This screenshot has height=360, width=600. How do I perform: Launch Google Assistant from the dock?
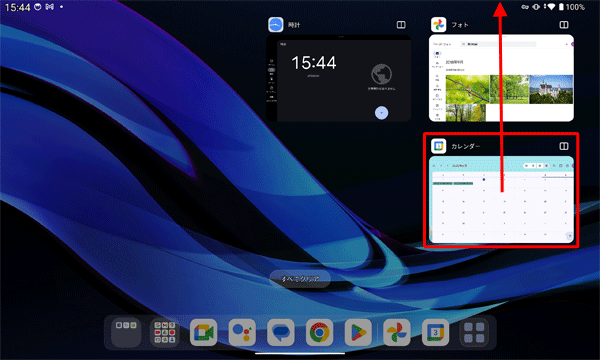point(242,332)
